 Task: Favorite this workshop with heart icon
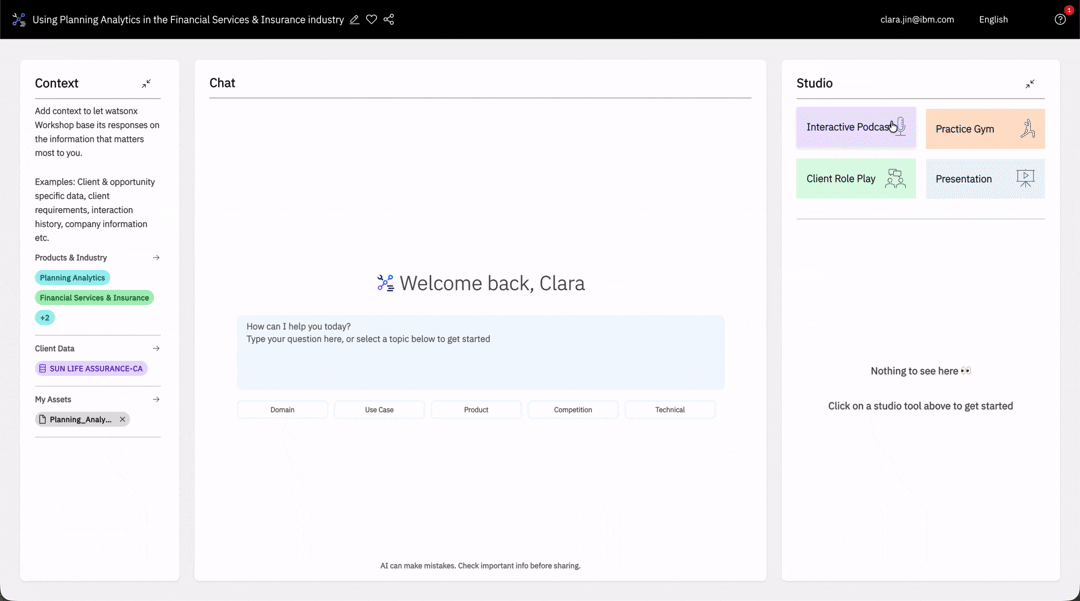pyautogui.click(x=371, y=19)
